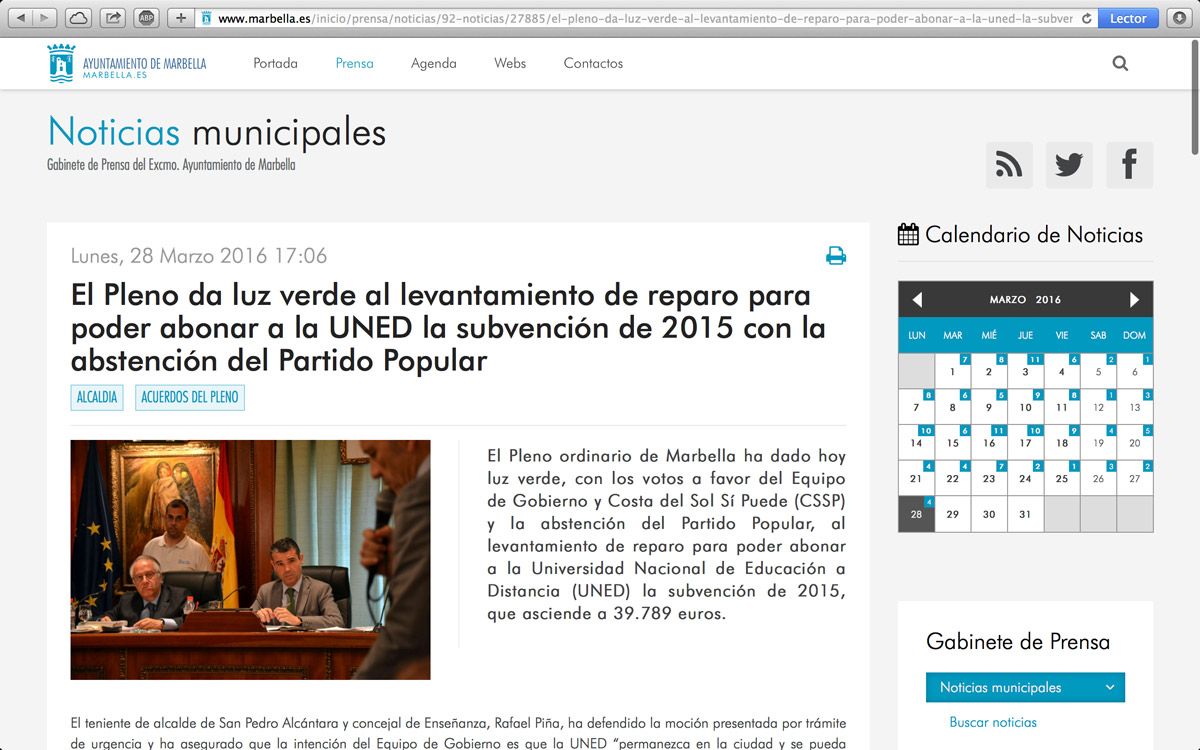Open the Buscar noticias link
This screenshot has width=1200, height=750.
click(x=993, y=722)
